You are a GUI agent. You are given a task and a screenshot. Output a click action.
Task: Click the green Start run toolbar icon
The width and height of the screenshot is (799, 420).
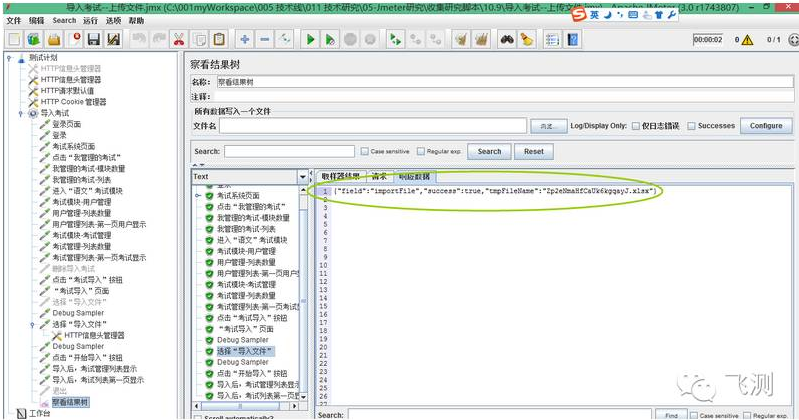(x=310, y=40)
